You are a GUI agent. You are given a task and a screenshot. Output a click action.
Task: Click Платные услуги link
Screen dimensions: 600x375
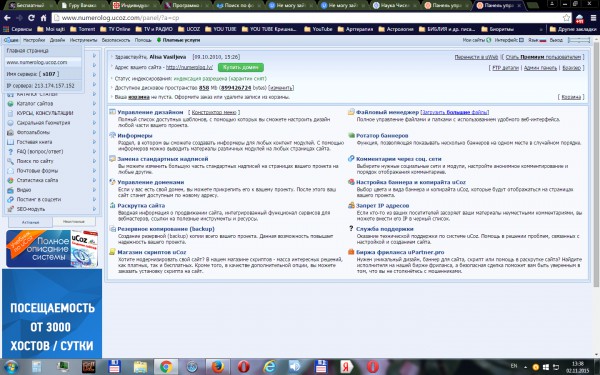(181, 40)
